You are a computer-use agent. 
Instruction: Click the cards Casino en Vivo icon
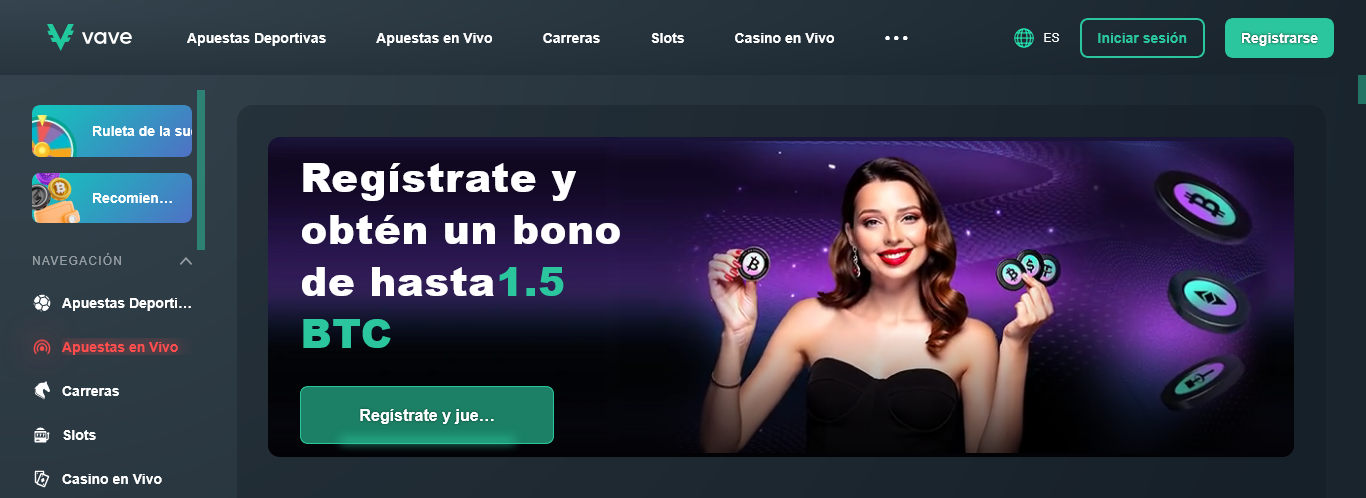point(41,479)
